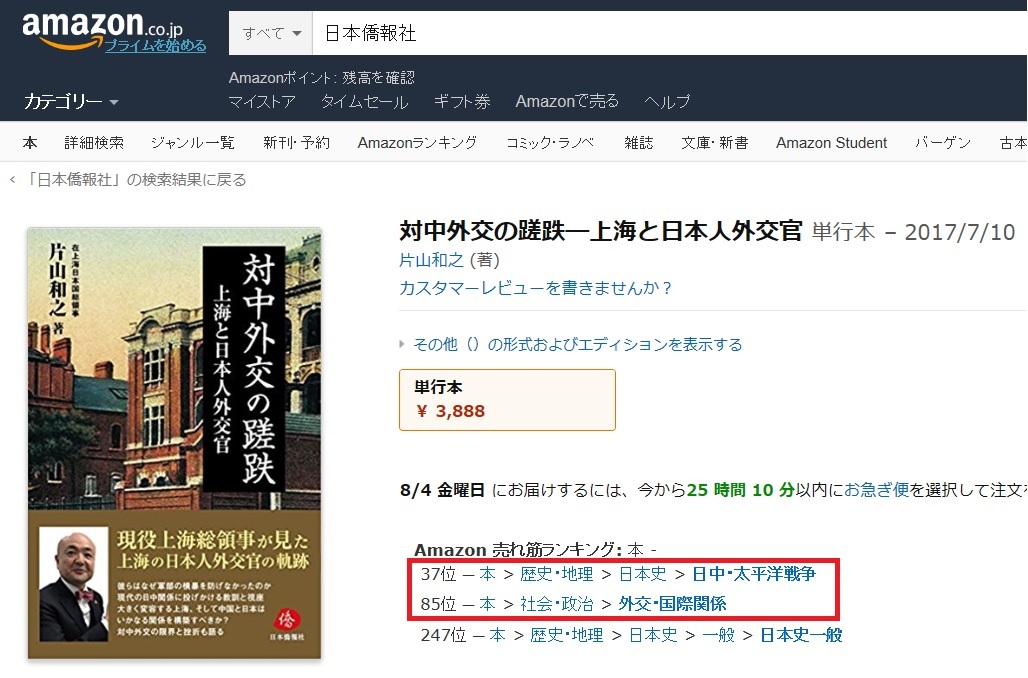This screenshot has height=678, width=1028.
Task: Select Amazon Student in the books sub-navigation
Action: (x=831, y=143)
